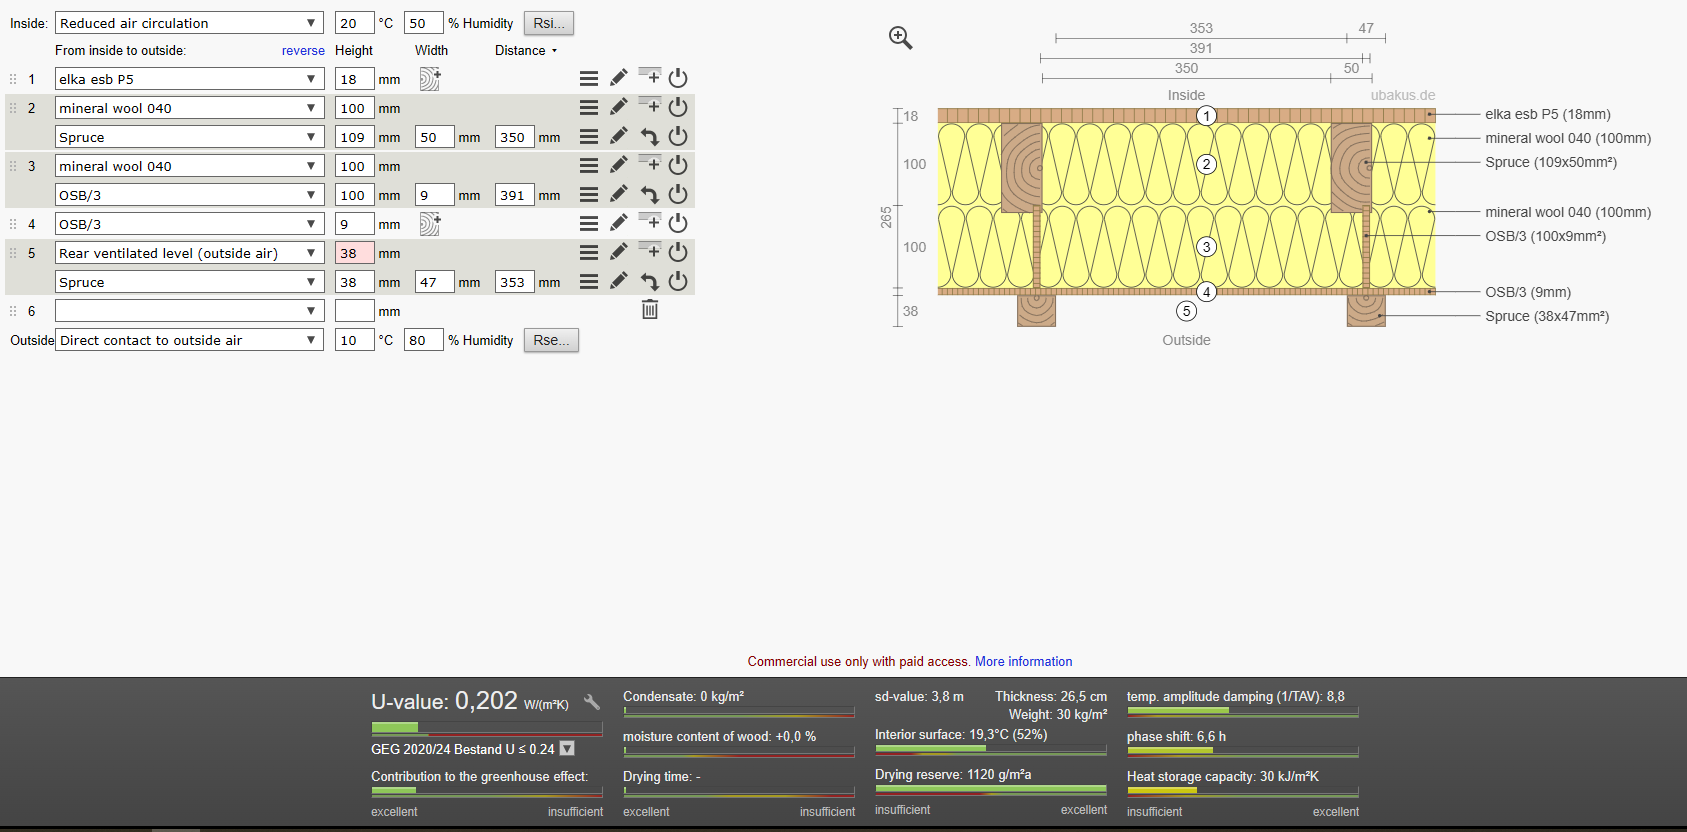Open material list for empty layer 6
The width and height of the screenshot is (1687, 832).
click(190, 311)
